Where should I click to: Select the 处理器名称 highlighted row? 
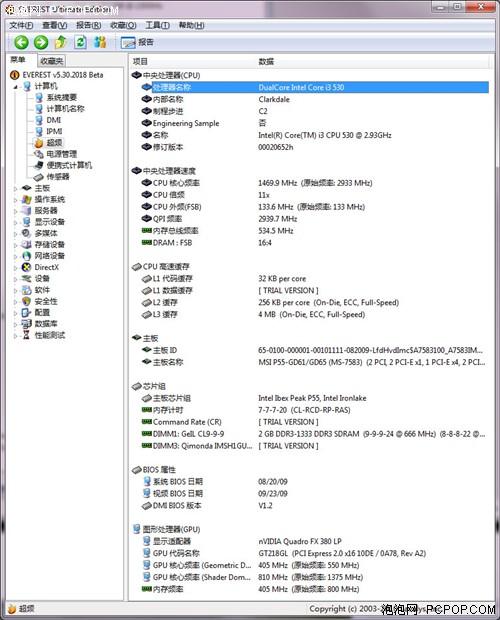click(x=309, y=87)
